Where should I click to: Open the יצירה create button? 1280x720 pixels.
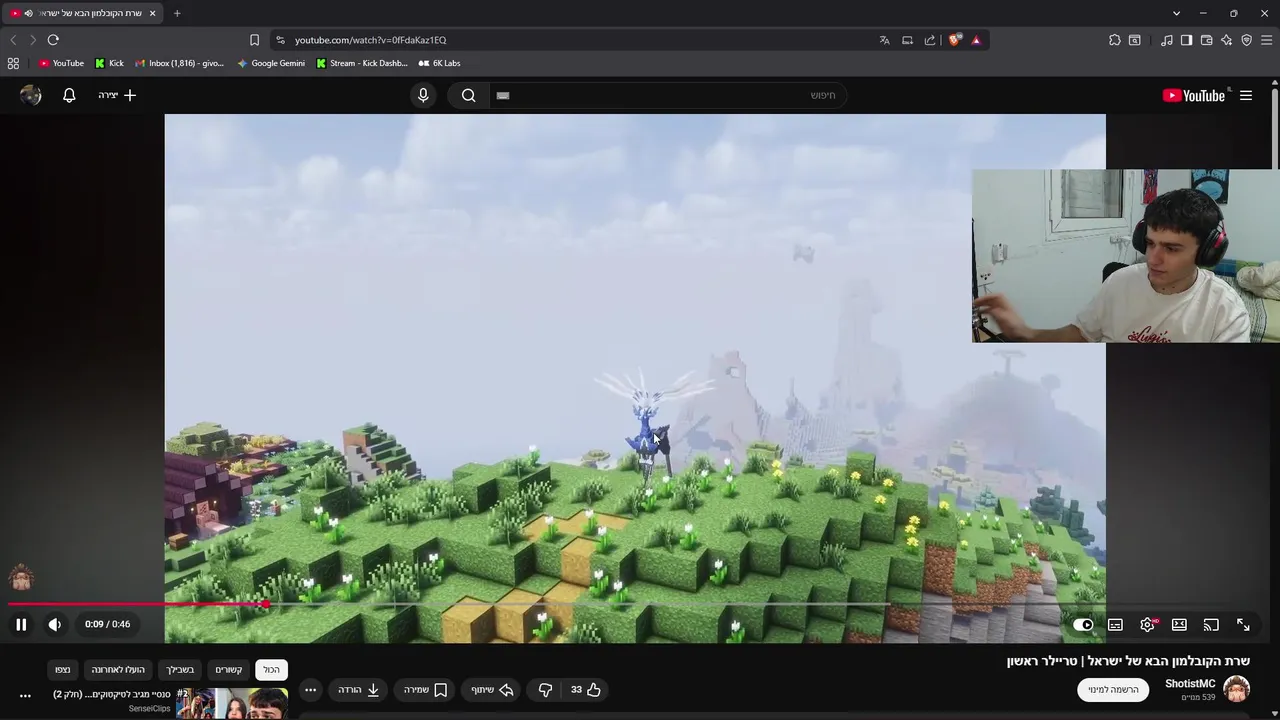pyautogui.click(x=117, y=95)
